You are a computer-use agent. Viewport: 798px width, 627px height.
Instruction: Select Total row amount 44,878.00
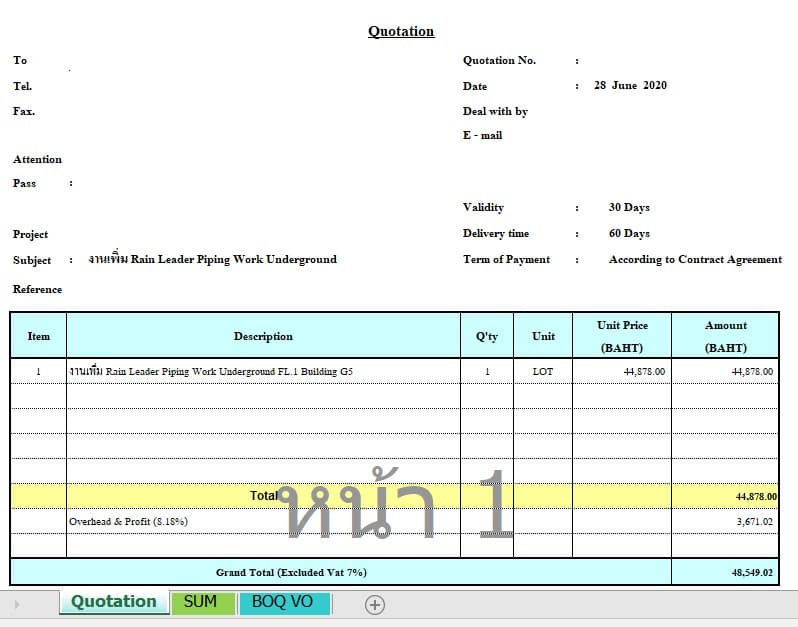[725, 496]
